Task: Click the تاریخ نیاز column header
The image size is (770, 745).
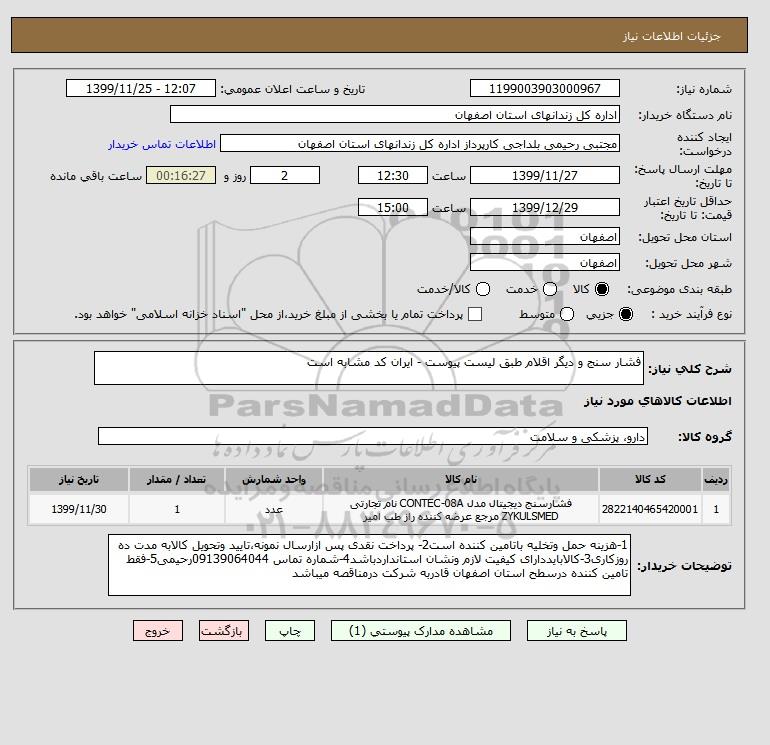Action: click(79, 479)
